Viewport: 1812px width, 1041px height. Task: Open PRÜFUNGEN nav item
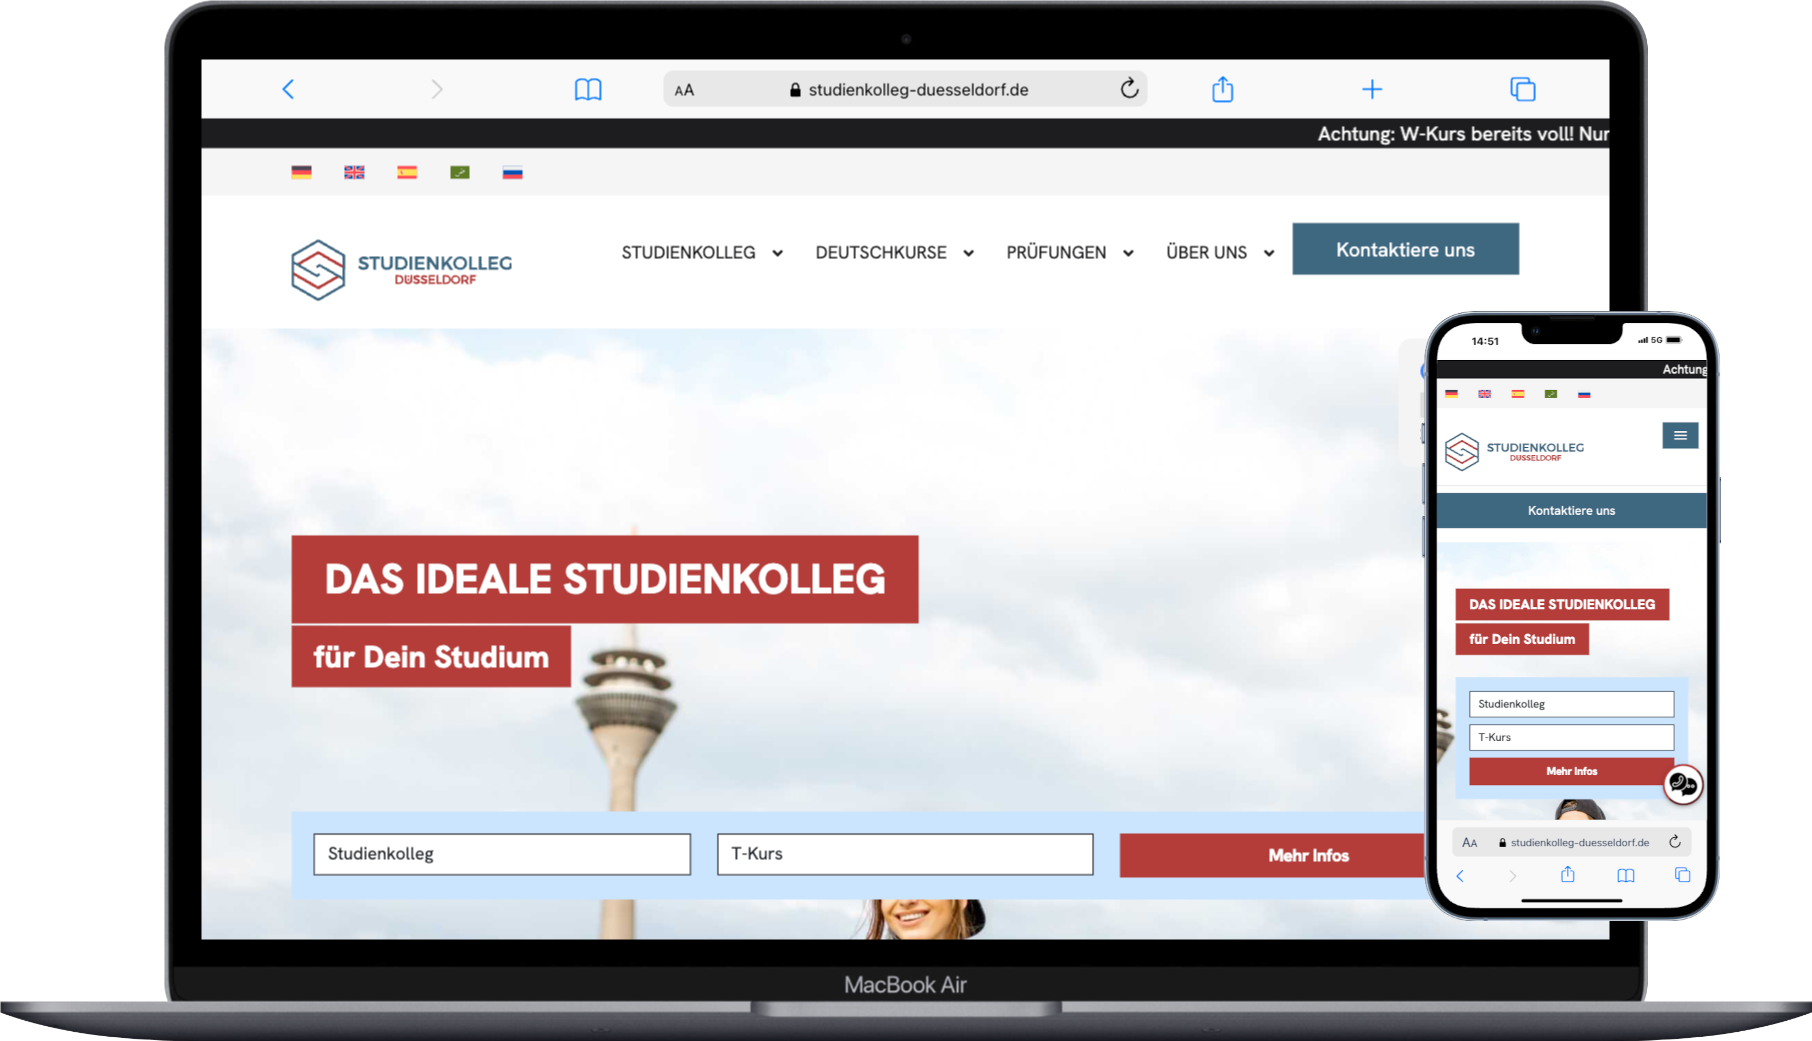(x=1056, y=252)
